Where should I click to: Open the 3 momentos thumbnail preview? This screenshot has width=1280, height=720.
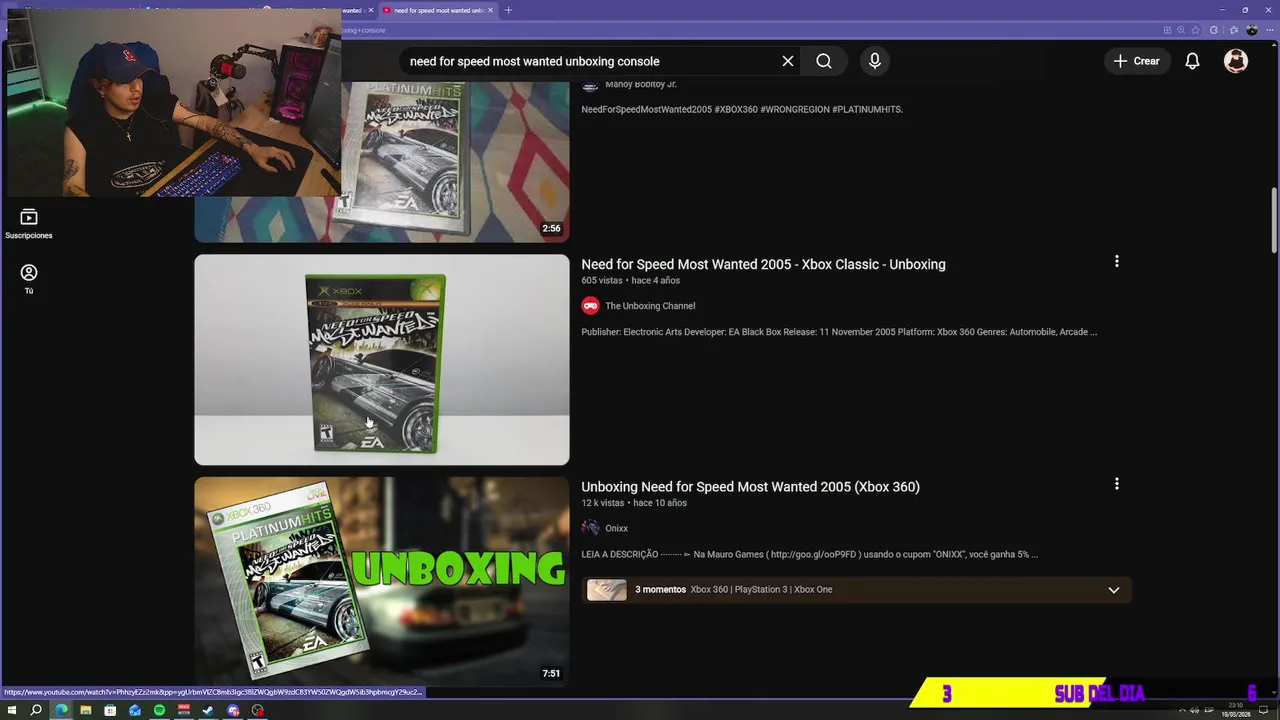point(607,590)
